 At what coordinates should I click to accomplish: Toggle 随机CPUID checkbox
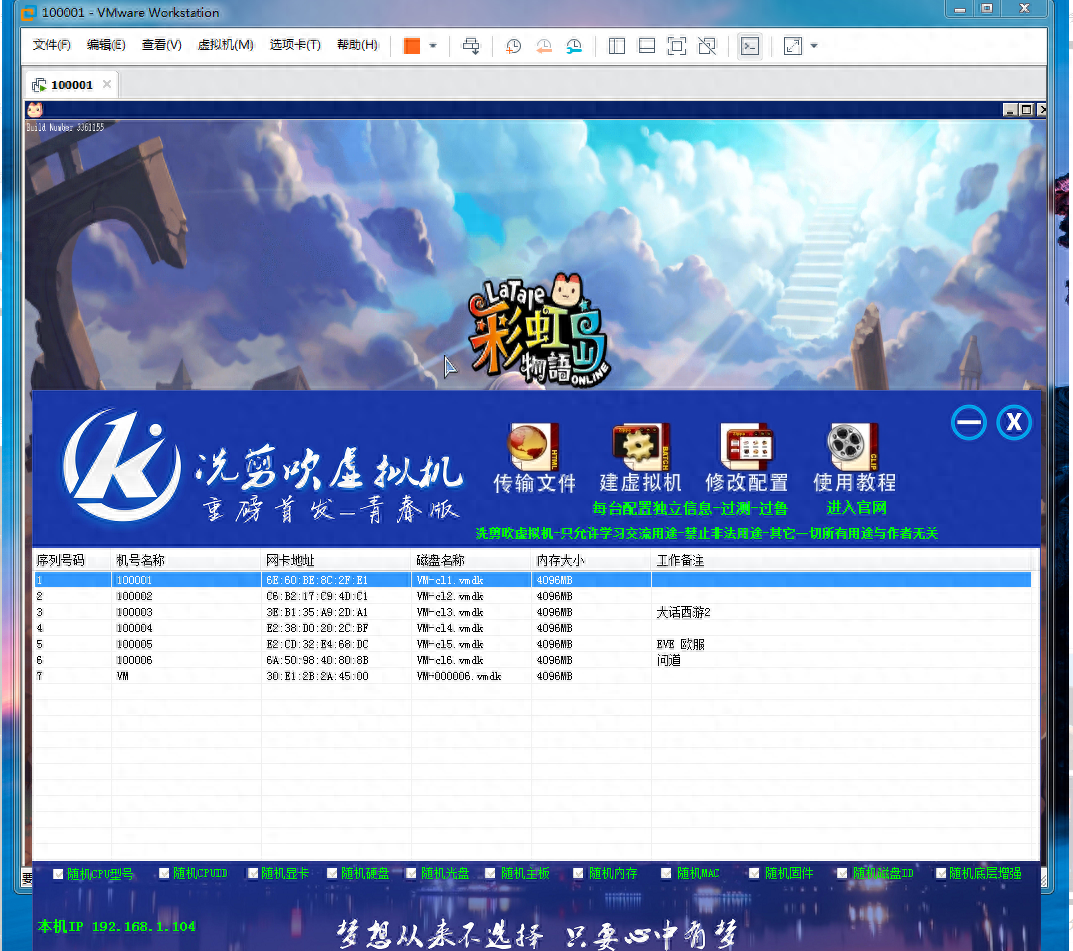pyautogui.click(x=164, y=874)
